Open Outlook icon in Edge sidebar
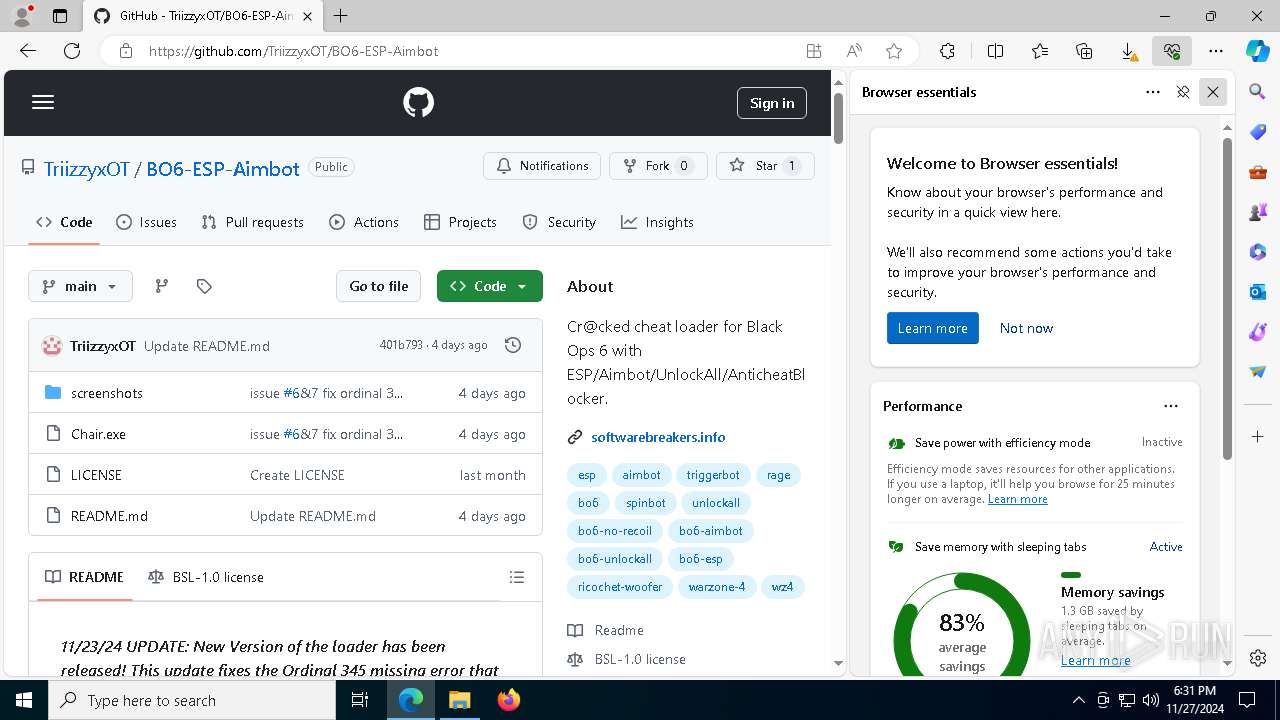Viewport: 1280px width, 720px height. pyautogui.click(x=1258, y=292)
